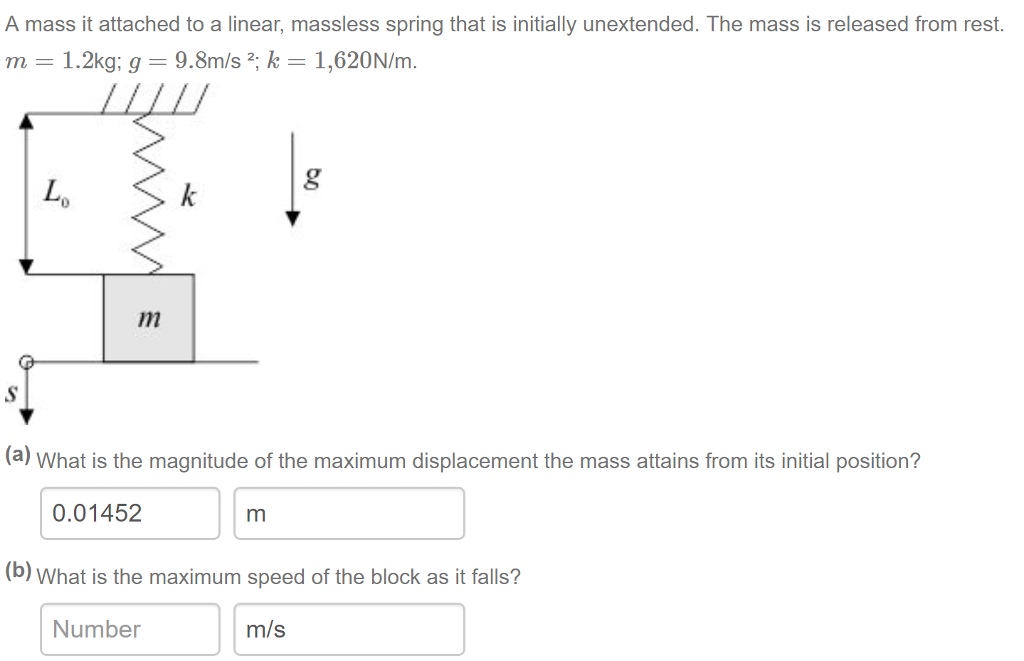Click the Number input field for part (b)
Viewport: 1024px width, 661px height.
(130, 629)
